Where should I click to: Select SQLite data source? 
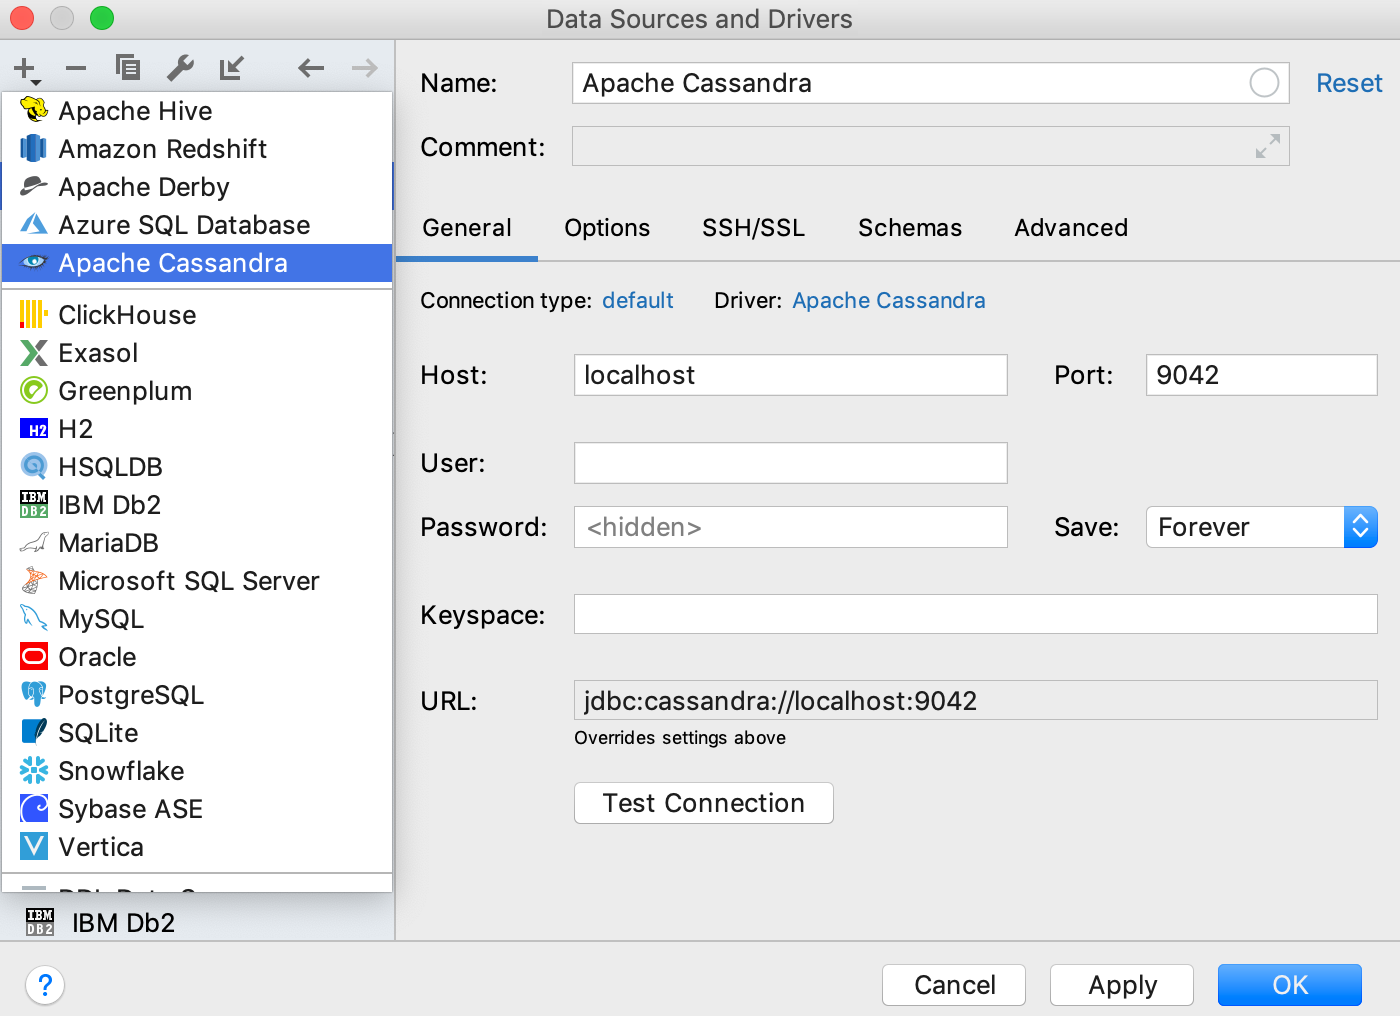point(197,733)
